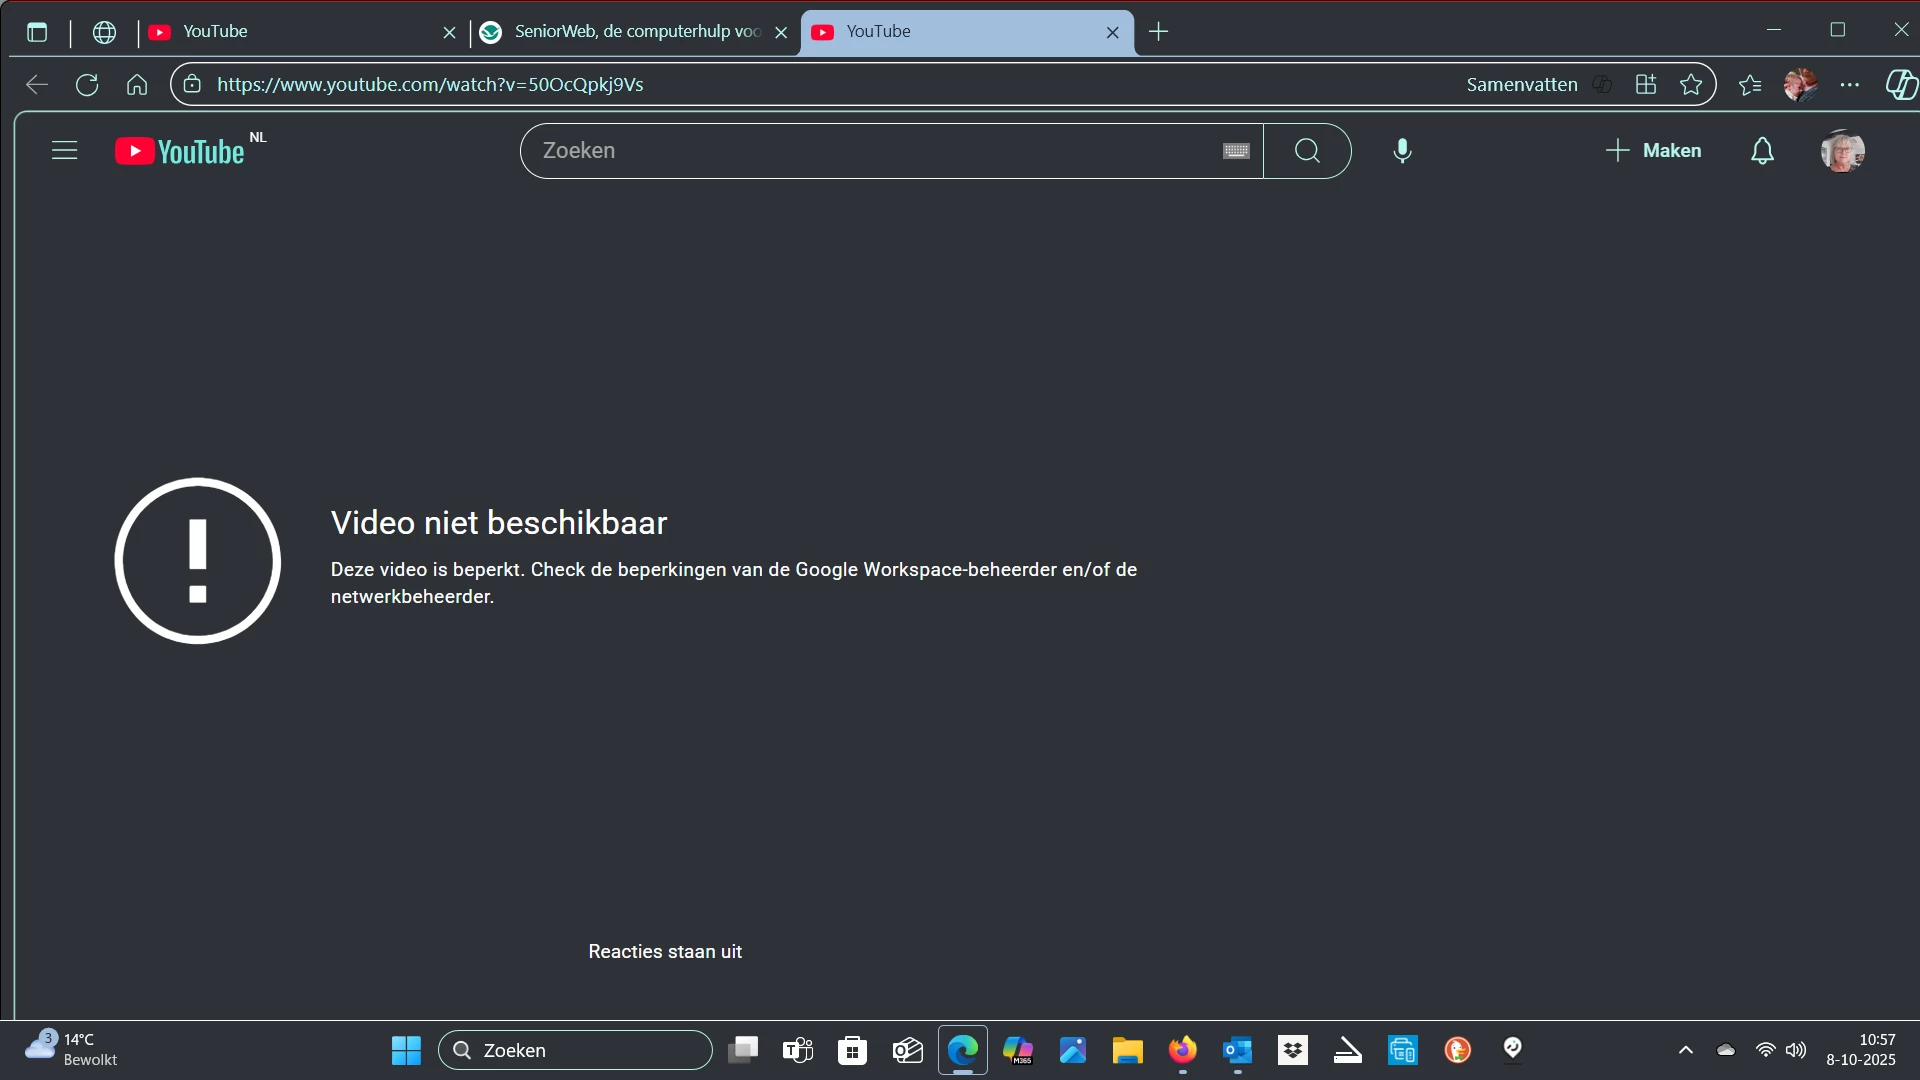The height and width of the screenshot is (1080, 1920).
Task: Click the Maken create button
Action: (1653, 151)
